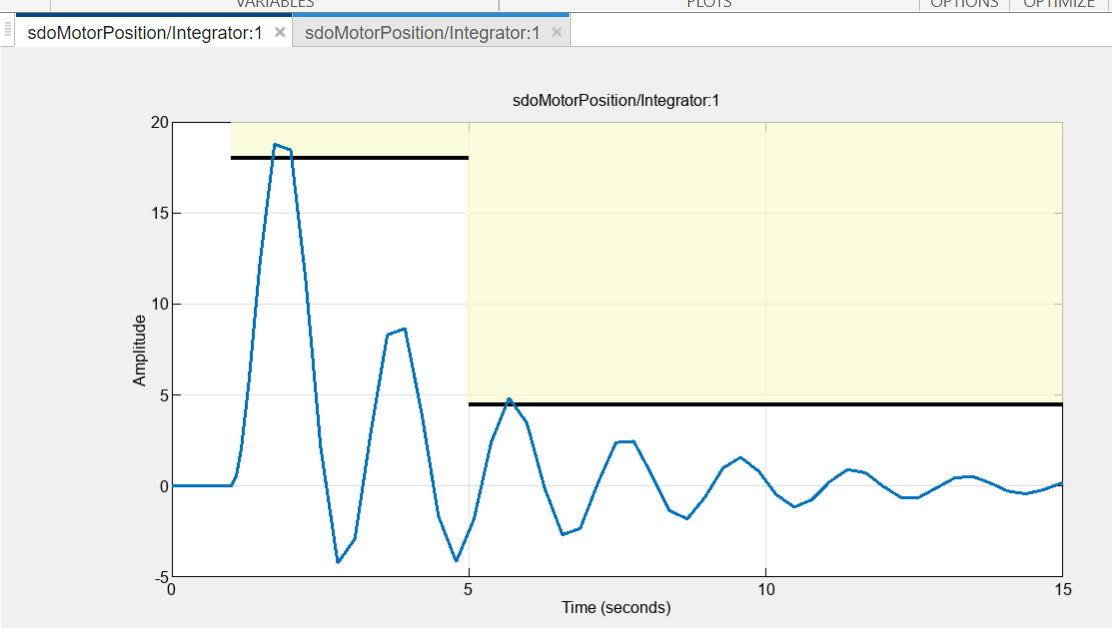Open the OPTIMIZE ribbon section label
Screen dimensions: 1112x628
(x=1059, y=4)
